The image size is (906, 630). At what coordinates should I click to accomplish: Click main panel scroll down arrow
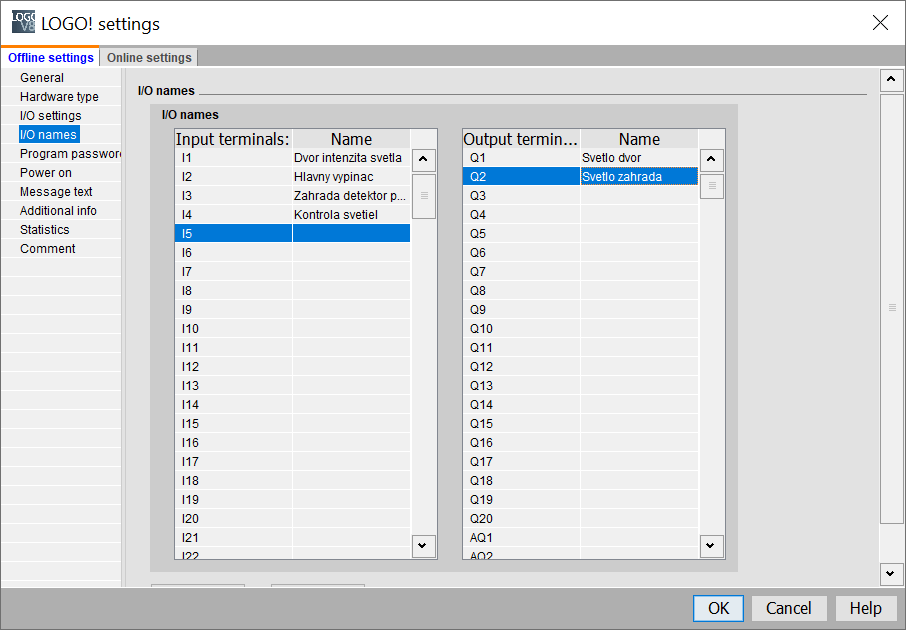[x=891, y=573]
